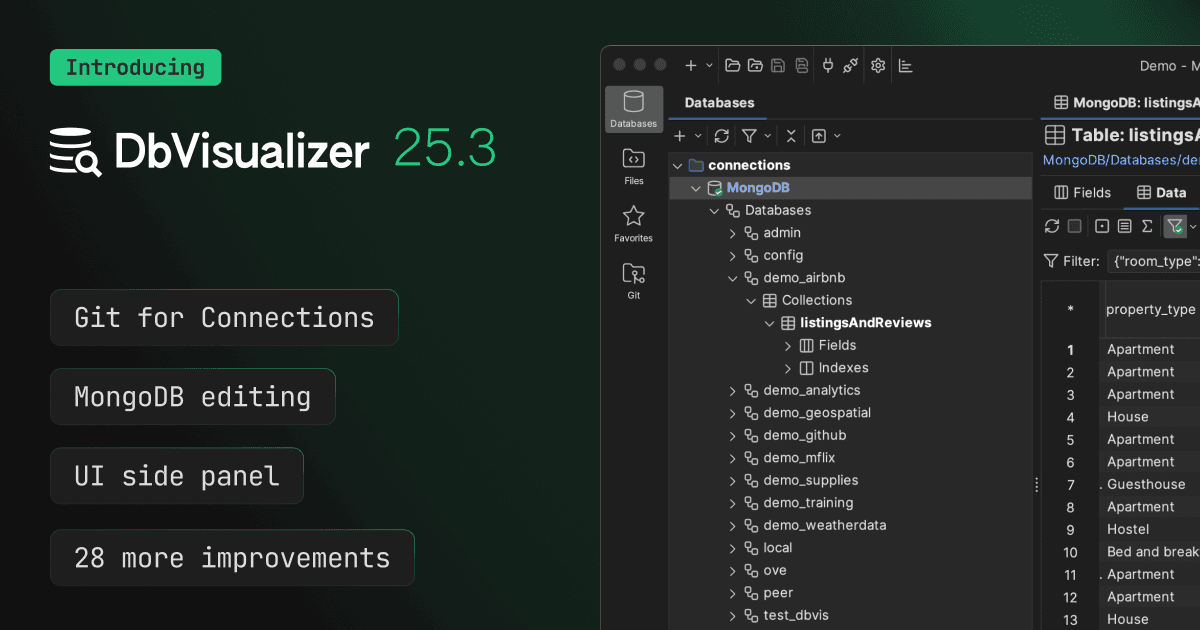Toggle the active data filter button
The width and height of the screenshot is (1200, 630).
[1175, 227]
